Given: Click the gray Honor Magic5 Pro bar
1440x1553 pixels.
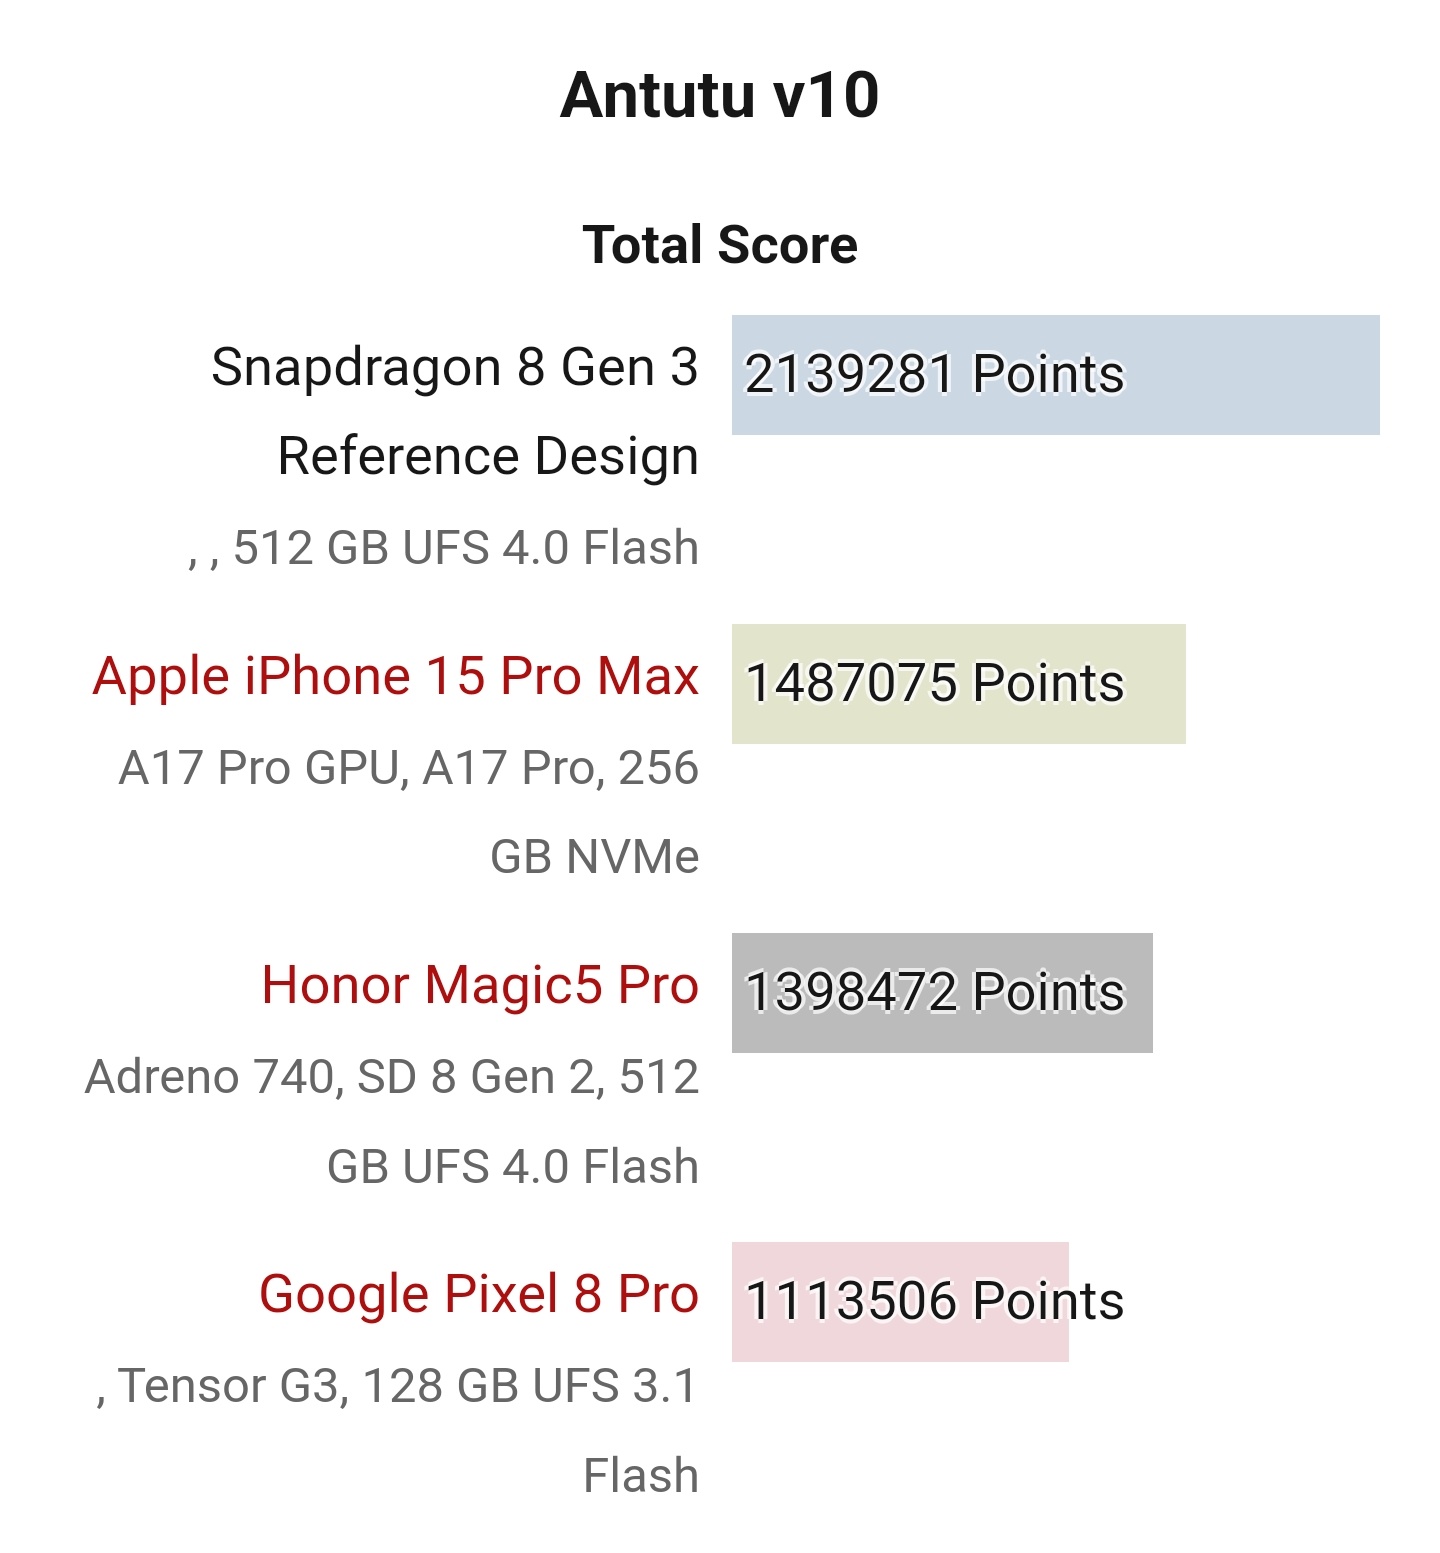Looking at the screenshot, I should pyautogui.click(x=942, y=993).
